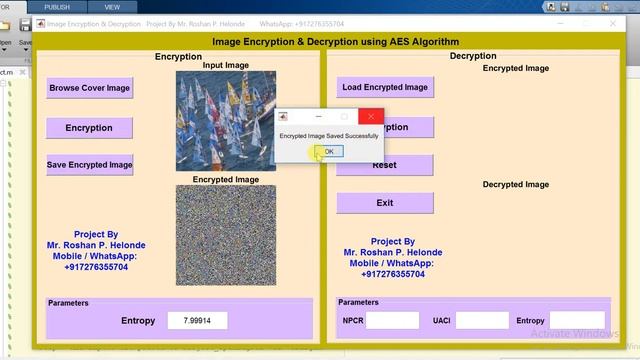Click the left-panel phone number +917276355704
Image resolution: width=640 pixels, height=360 pixels.
[x=96, y=267]
